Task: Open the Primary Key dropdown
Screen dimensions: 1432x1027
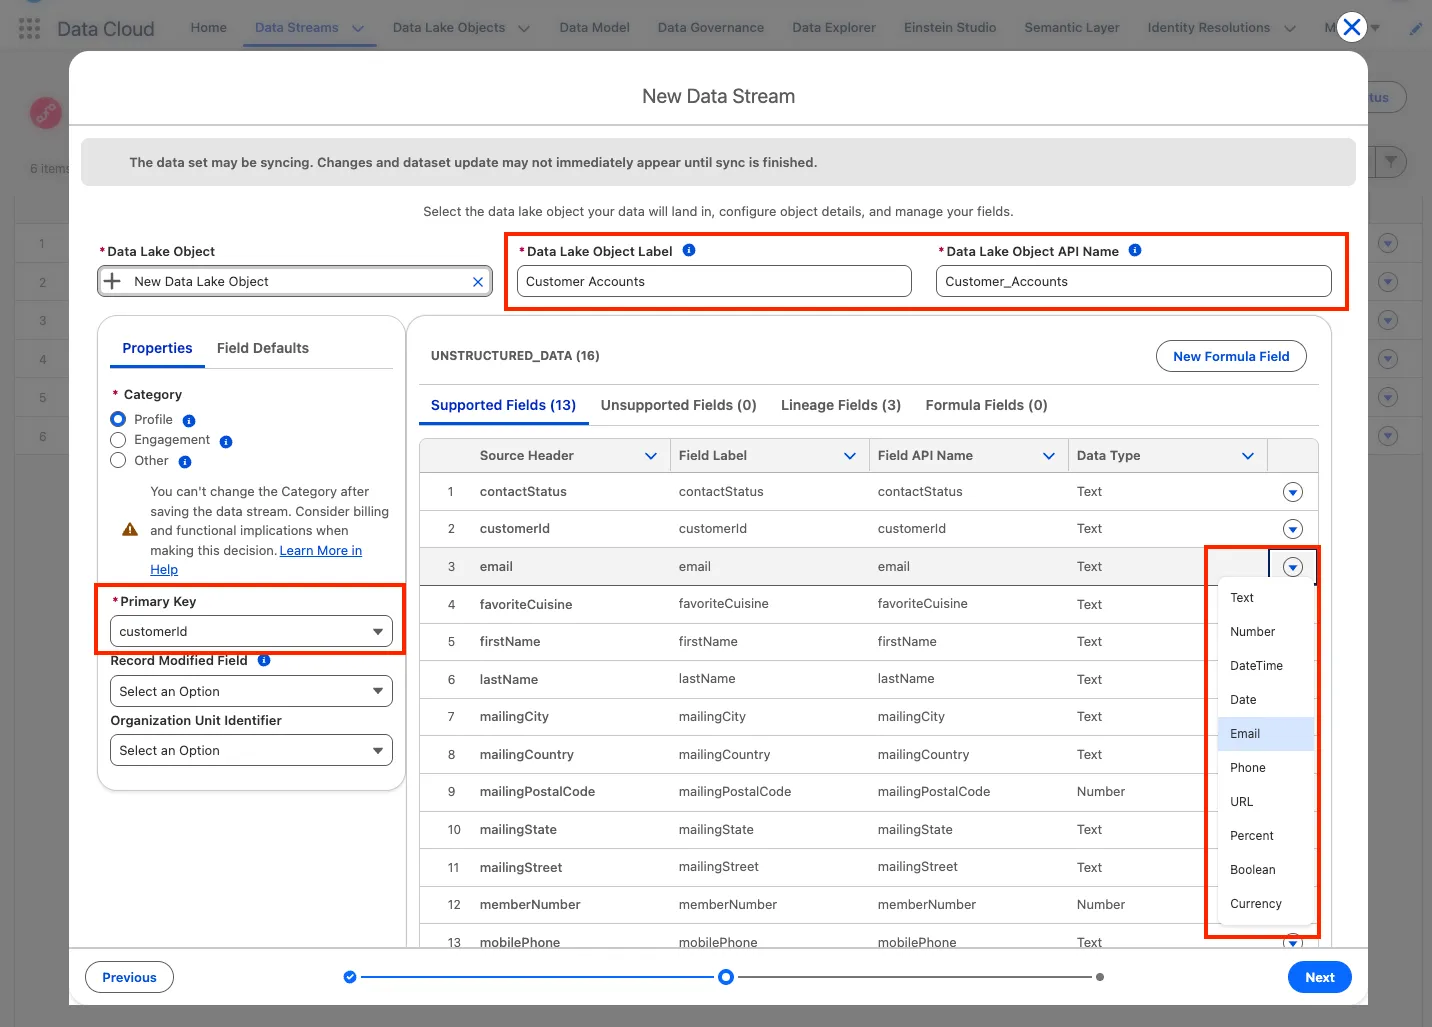Action: pos(251,632)
